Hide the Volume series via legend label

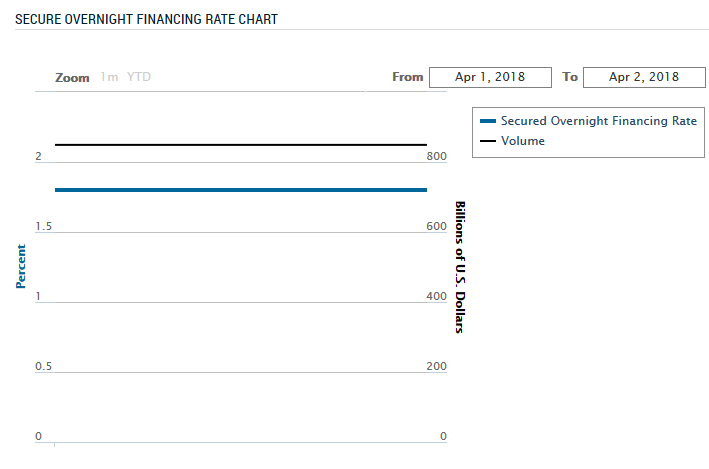(x=522, y=141)
